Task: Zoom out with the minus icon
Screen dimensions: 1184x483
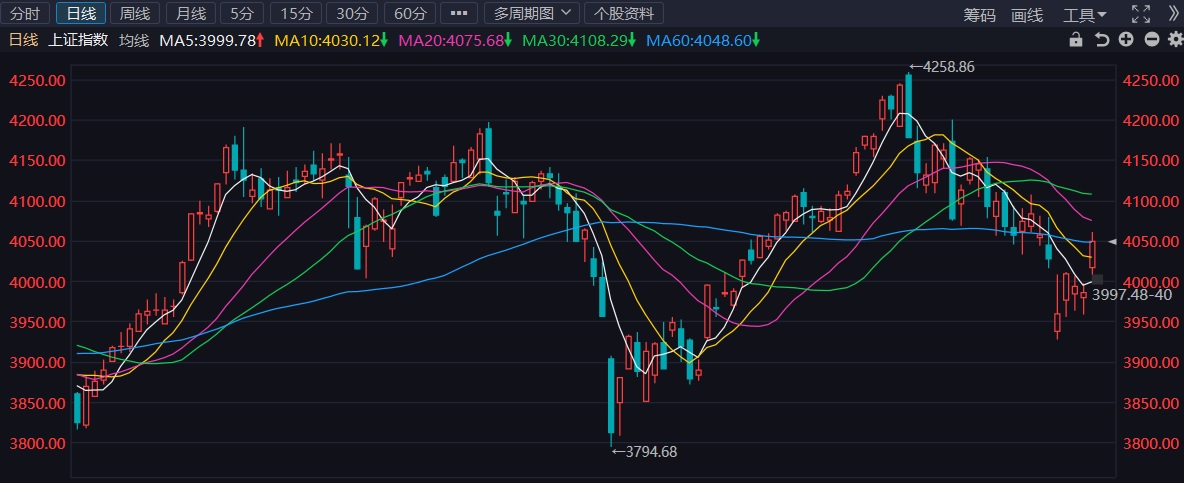Action: 1152,41
